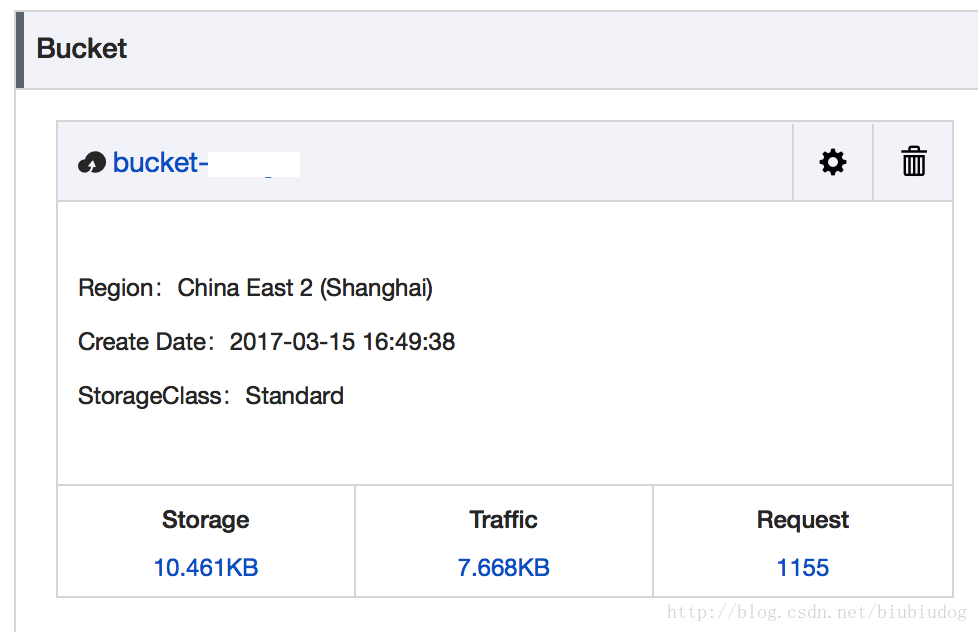Click the StorageClass label

(151, 396)
